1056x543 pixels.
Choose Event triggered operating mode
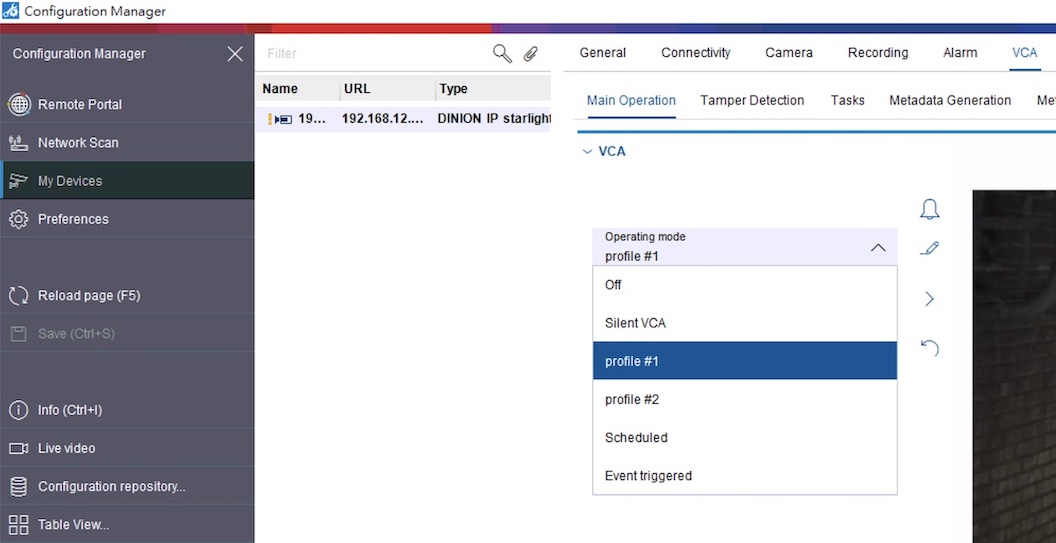(x=744, y=476)
